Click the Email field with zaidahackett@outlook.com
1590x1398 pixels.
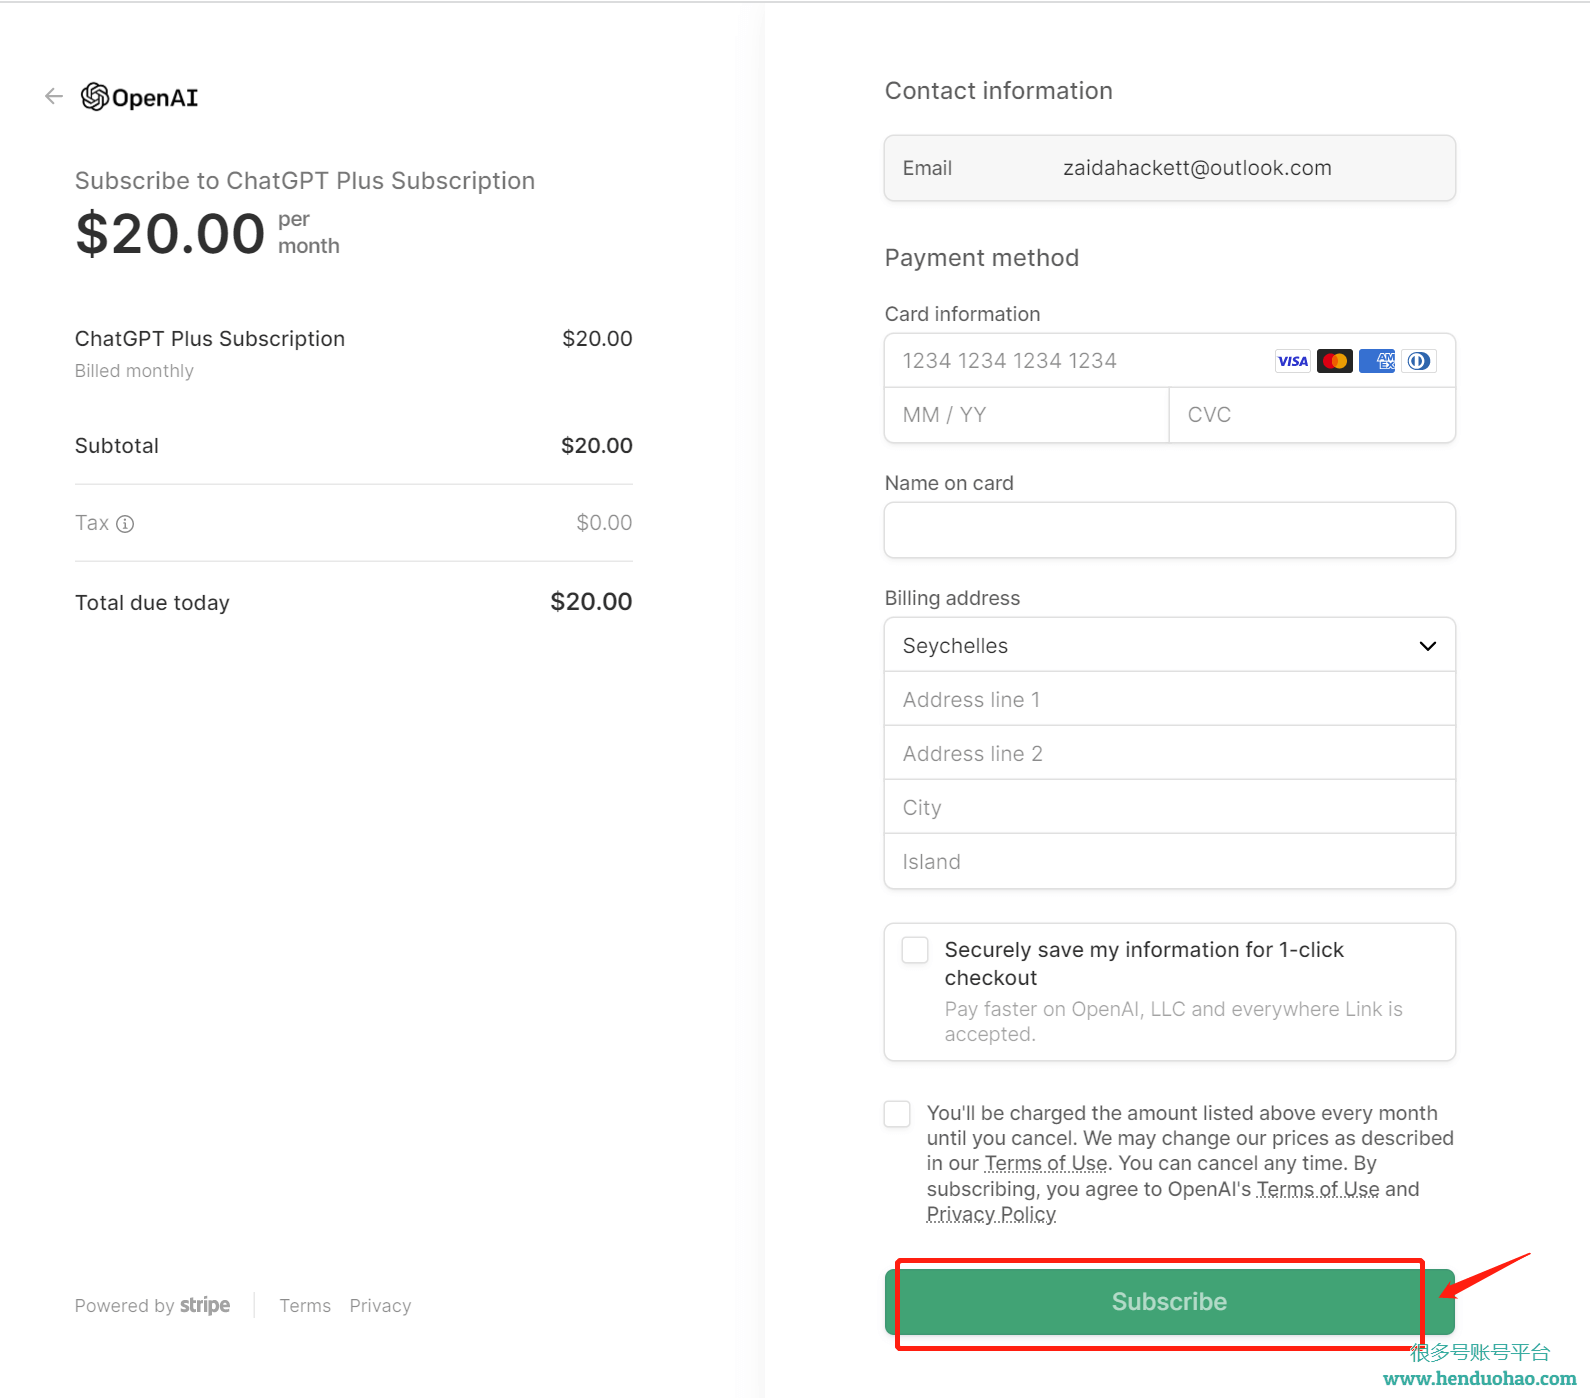tap(1170, 168)
